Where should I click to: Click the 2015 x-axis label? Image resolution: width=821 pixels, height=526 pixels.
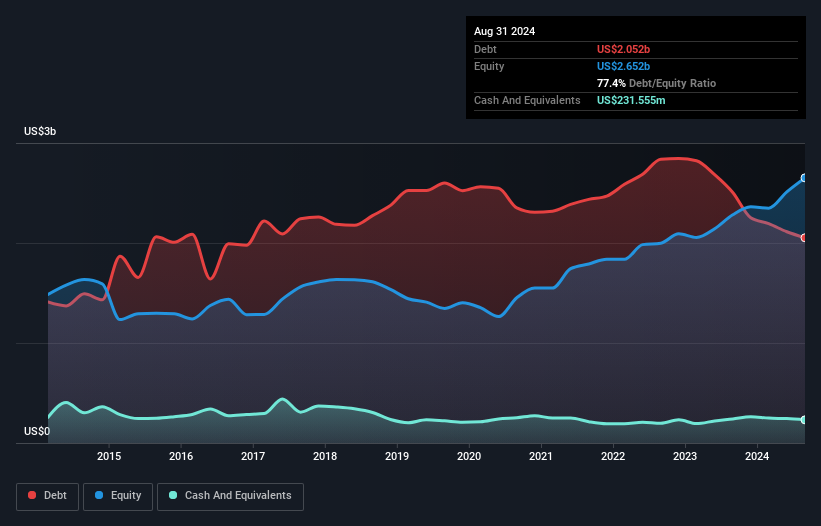(109, 457)
